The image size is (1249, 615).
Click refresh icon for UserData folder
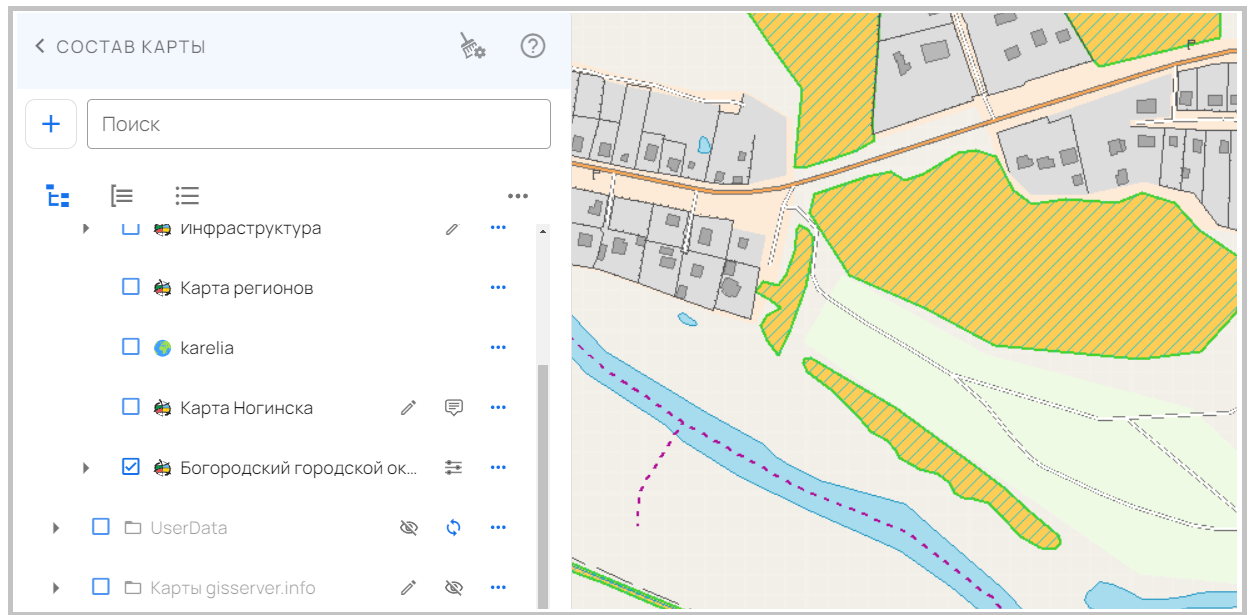click(x=453, y=528)
